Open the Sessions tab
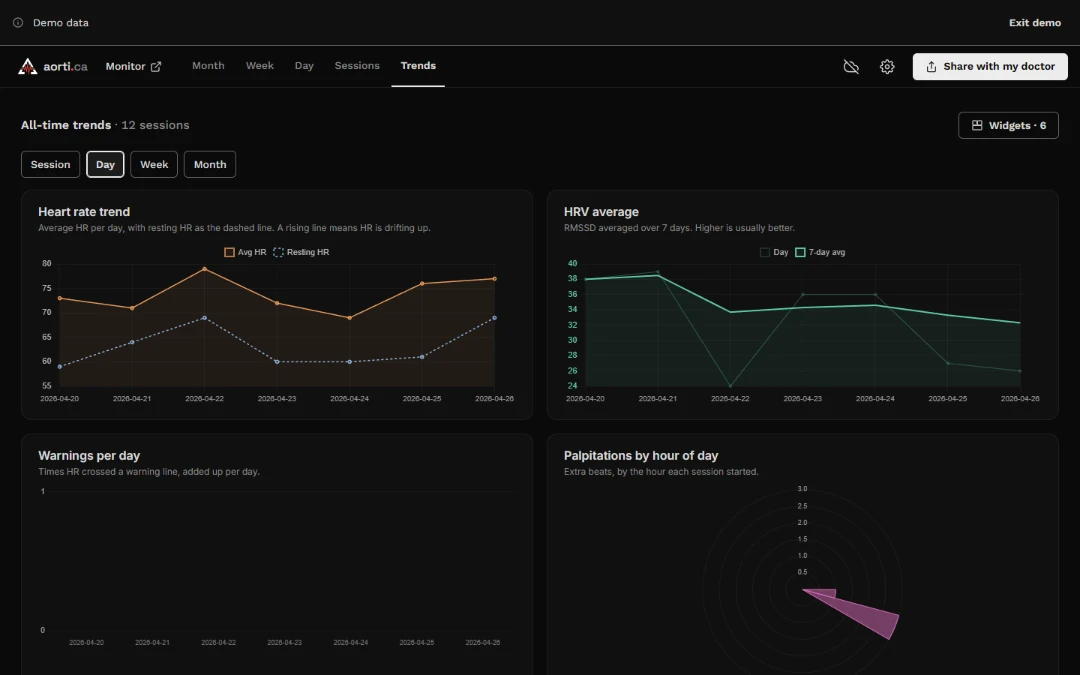This screenshot has height=675, width=1080. [357, 65]
